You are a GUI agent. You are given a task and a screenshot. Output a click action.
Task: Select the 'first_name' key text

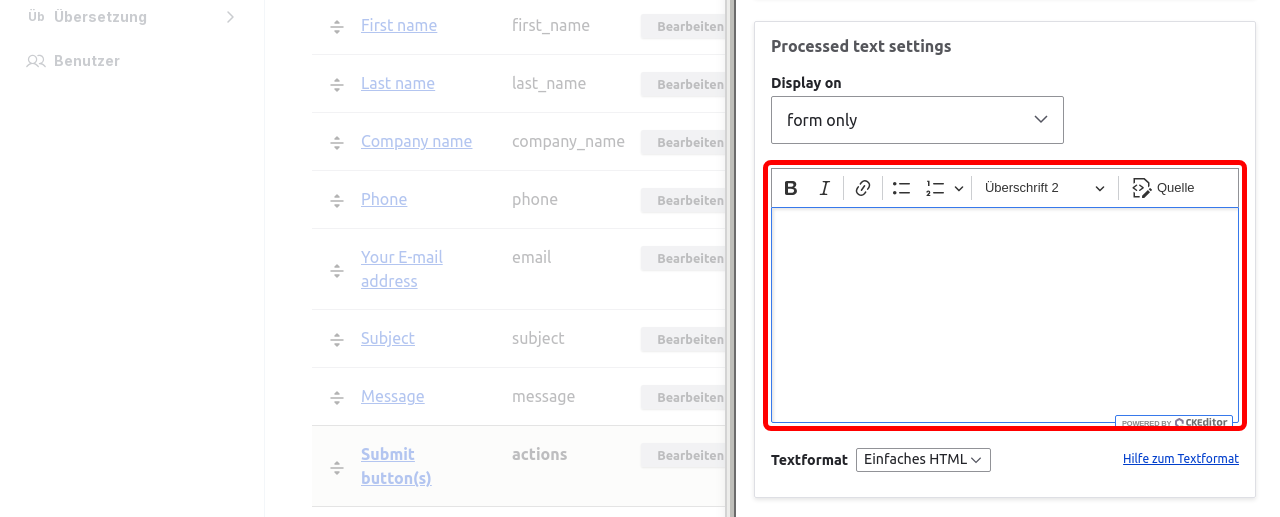(x=551, y=25)
